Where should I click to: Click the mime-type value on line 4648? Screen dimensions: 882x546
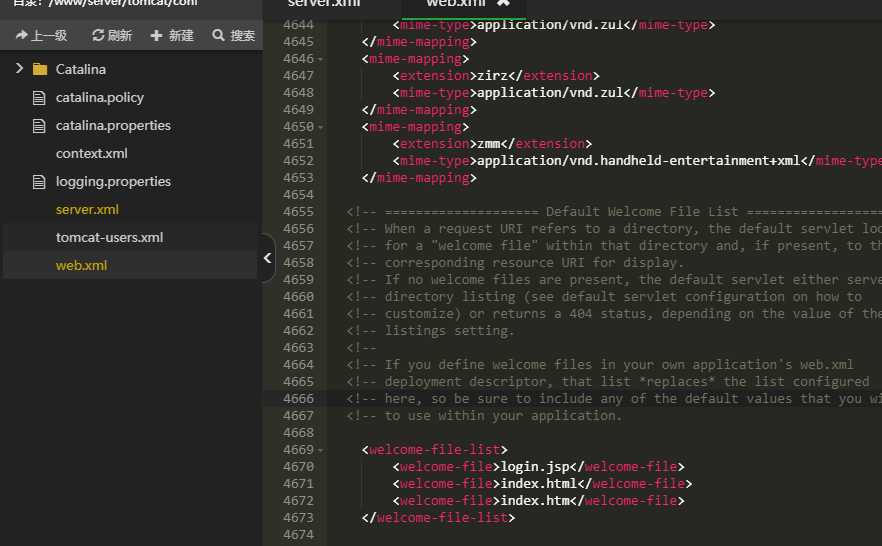[550, 93]
